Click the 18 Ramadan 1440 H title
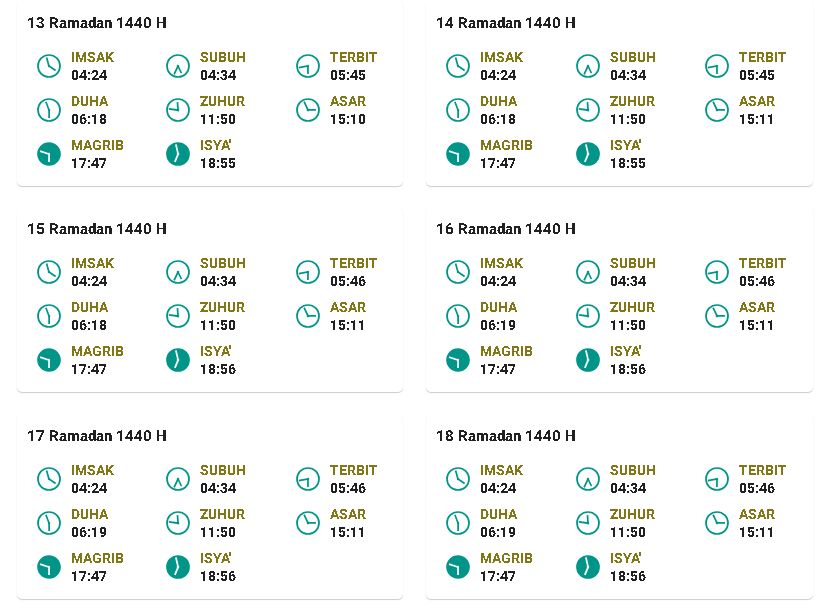831x614 pixels. pyautogui.click(x=506, y=436)
